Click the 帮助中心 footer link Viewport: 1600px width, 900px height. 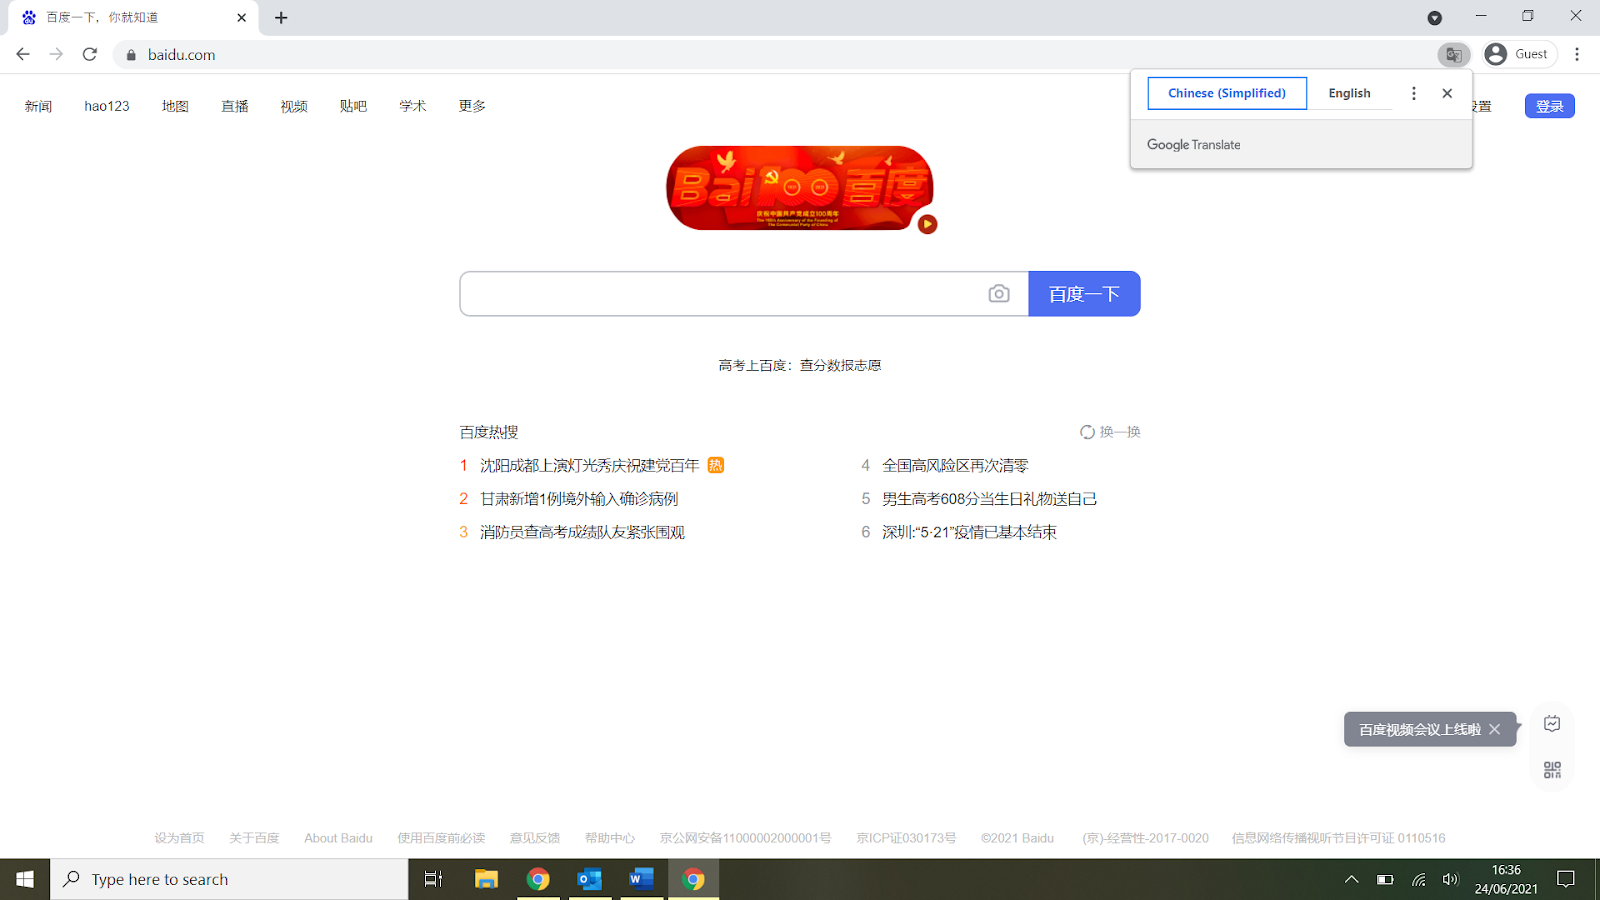click(610, 838)
